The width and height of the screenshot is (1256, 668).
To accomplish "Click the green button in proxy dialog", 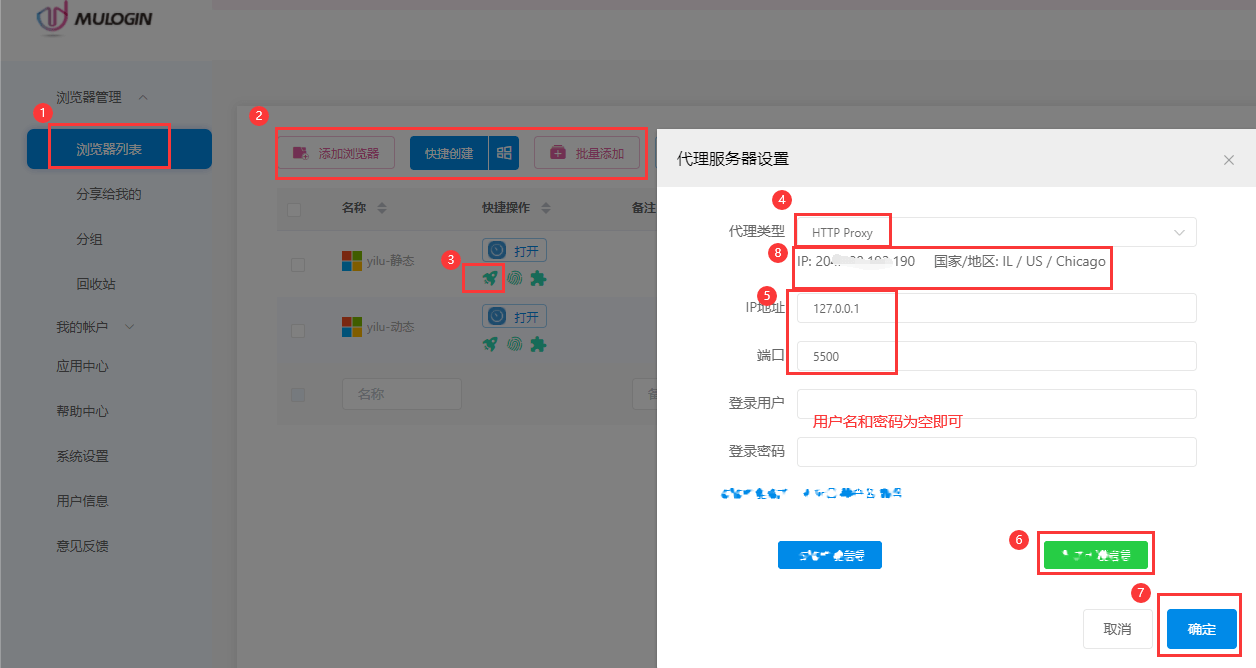I will [1096, 555].
